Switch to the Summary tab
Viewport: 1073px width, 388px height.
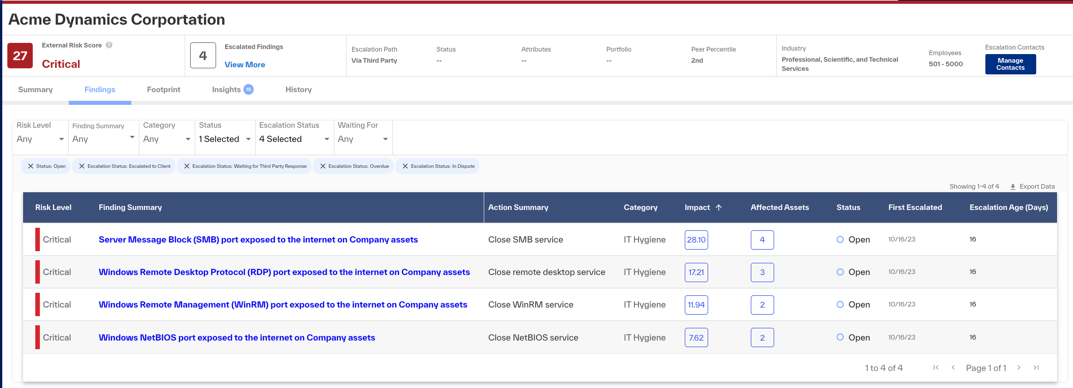tap(35, 90)
